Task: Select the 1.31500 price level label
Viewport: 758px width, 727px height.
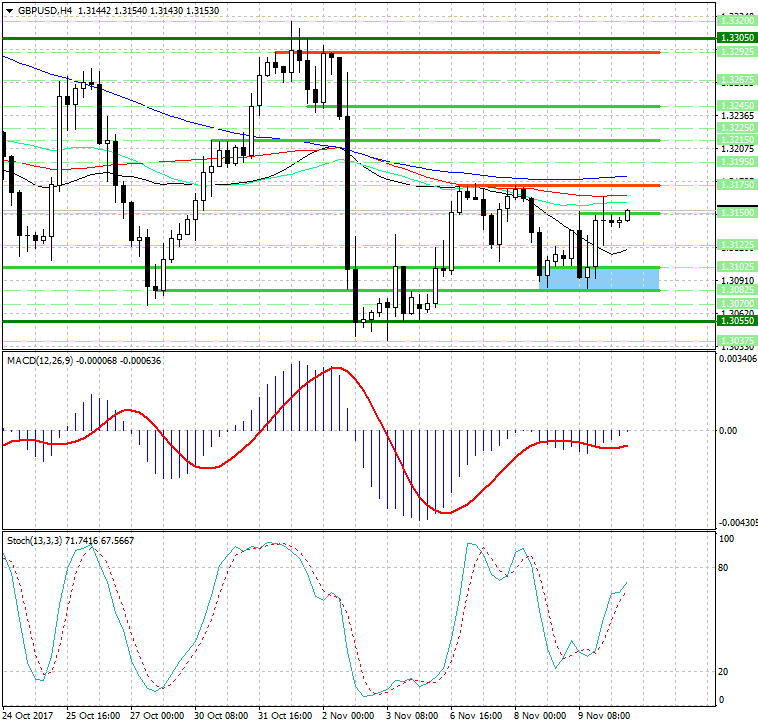Action: pos(735,213)
